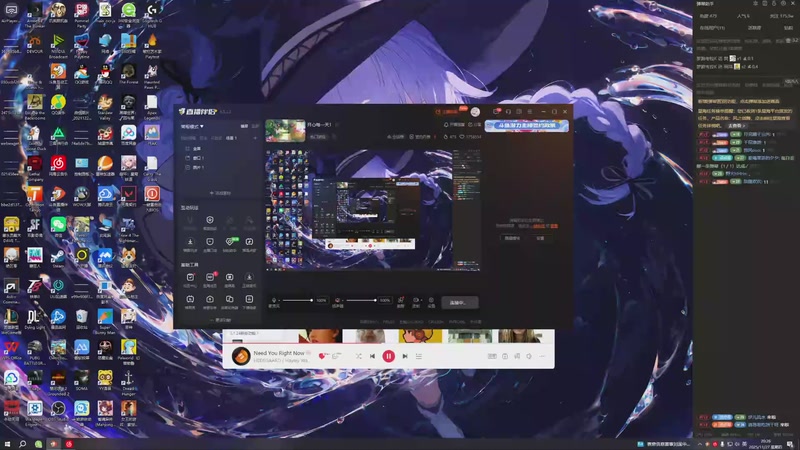
Task: Select the Image 1 source row
Action: (x=219, y=167)
